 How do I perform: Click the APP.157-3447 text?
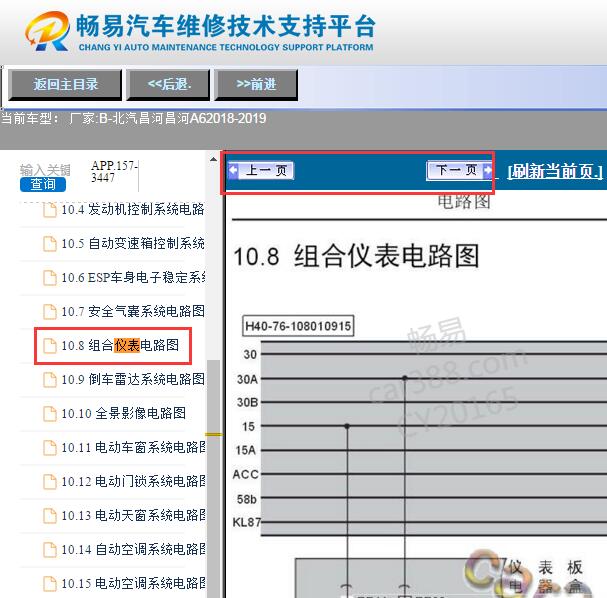point(114,171)
